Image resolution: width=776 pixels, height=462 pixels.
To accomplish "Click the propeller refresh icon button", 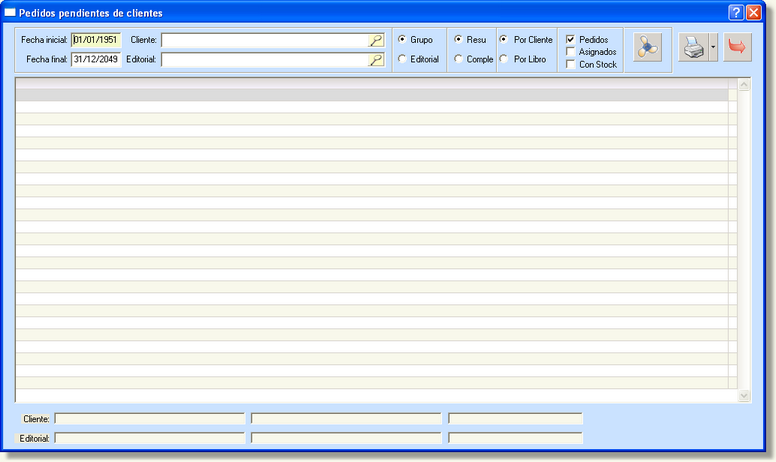I will click(647, 47).
